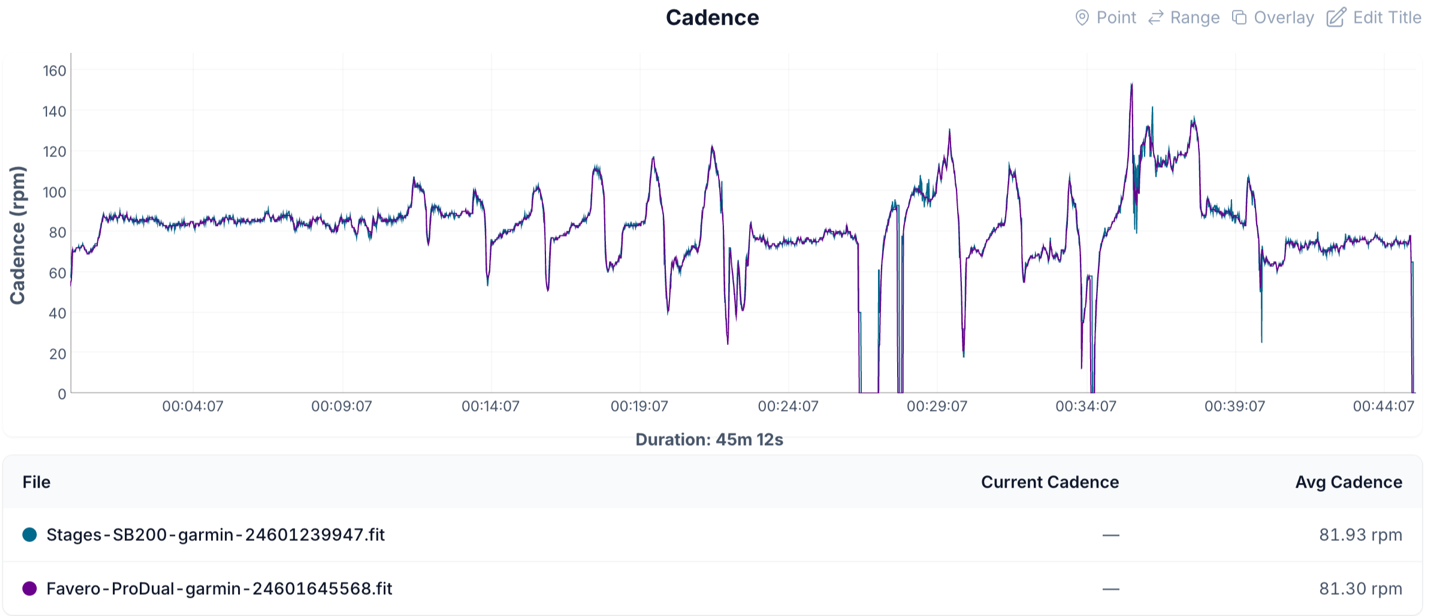Click the Duration: 45m 12s label
The image size is (1436, 616).
coord(709,440)
